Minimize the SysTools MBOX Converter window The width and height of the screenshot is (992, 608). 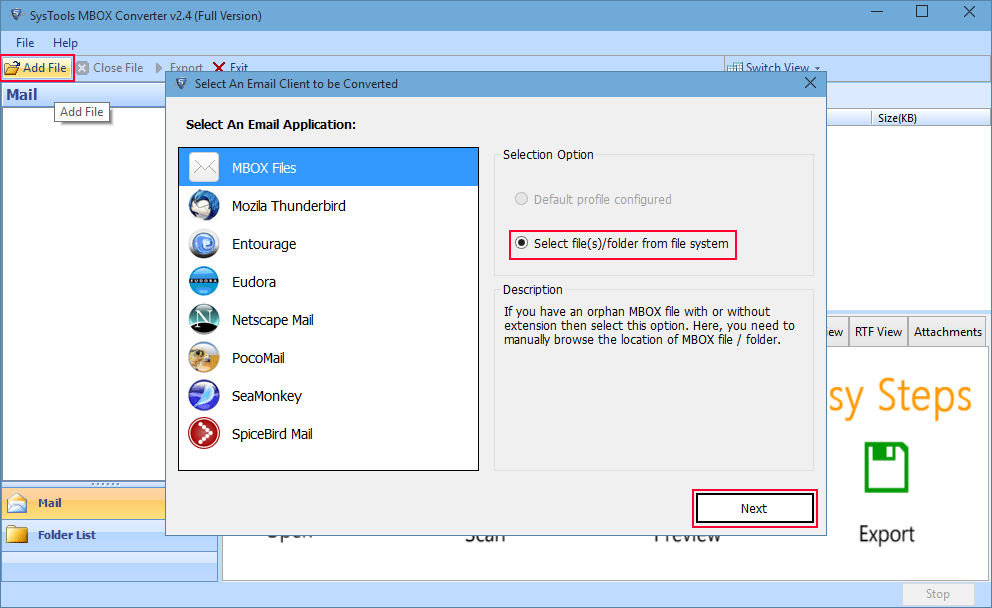coord(876,11)
